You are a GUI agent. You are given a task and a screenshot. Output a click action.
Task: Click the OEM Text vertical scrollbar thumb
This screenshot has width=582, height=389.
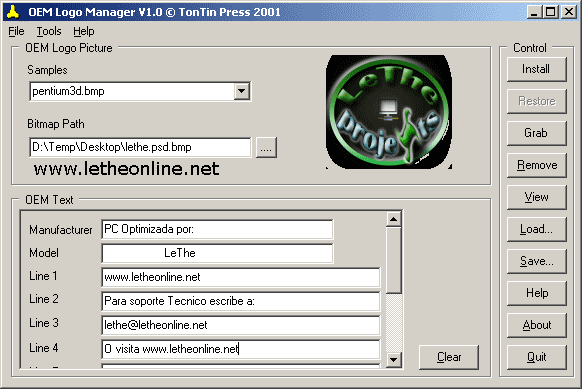[x=393, y=260]
